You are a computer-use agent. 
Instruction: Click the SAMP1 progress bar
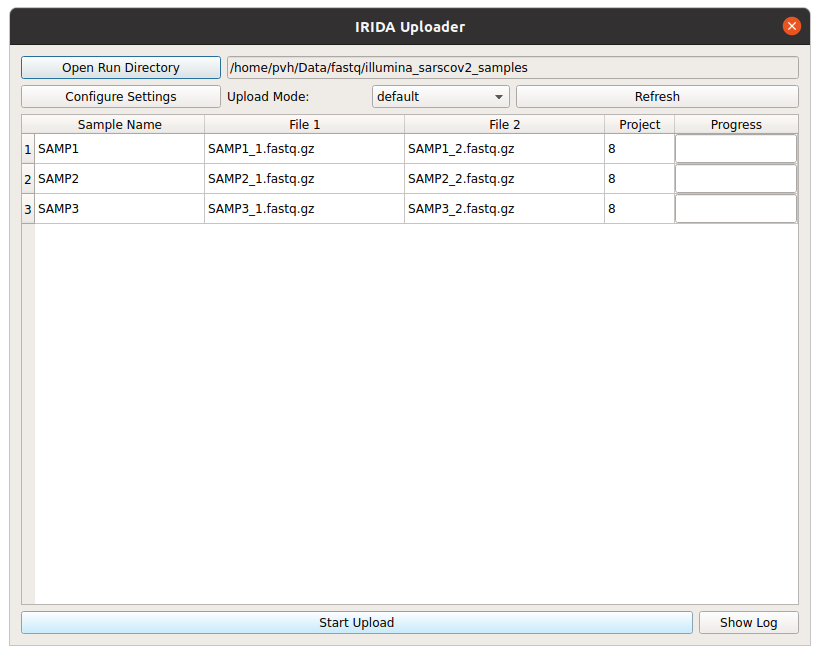(x=736, y=149)
